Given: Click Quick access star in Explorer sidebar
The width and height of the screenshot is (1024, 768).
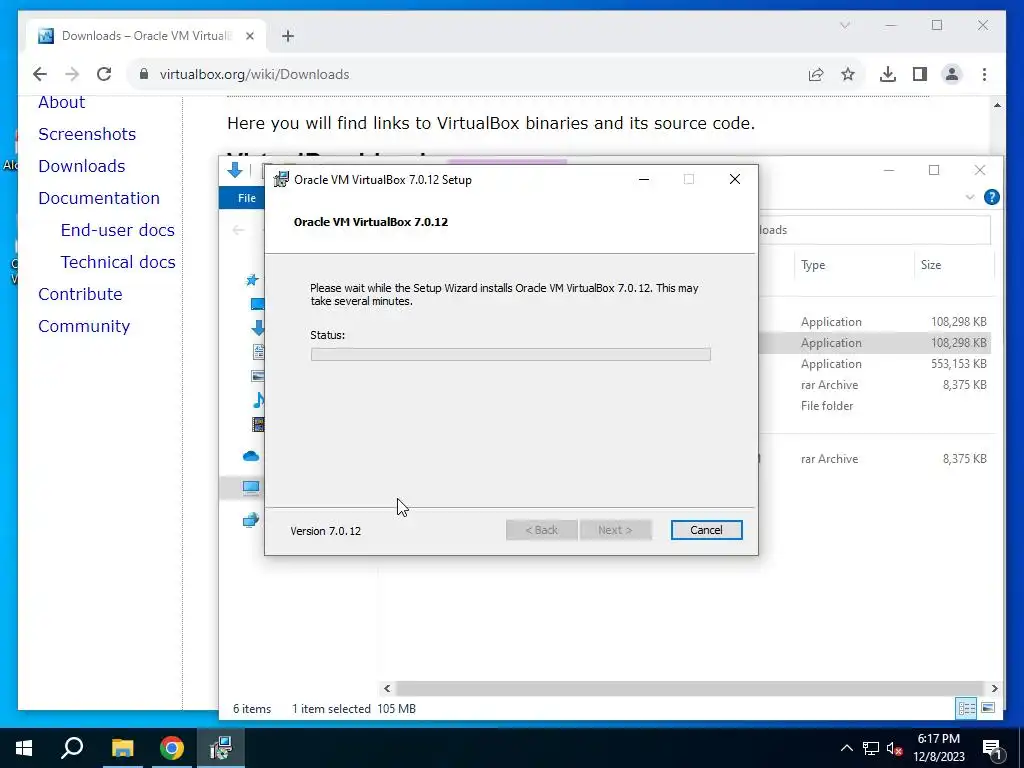Looking at the screenshot, I should click(251, 280).
